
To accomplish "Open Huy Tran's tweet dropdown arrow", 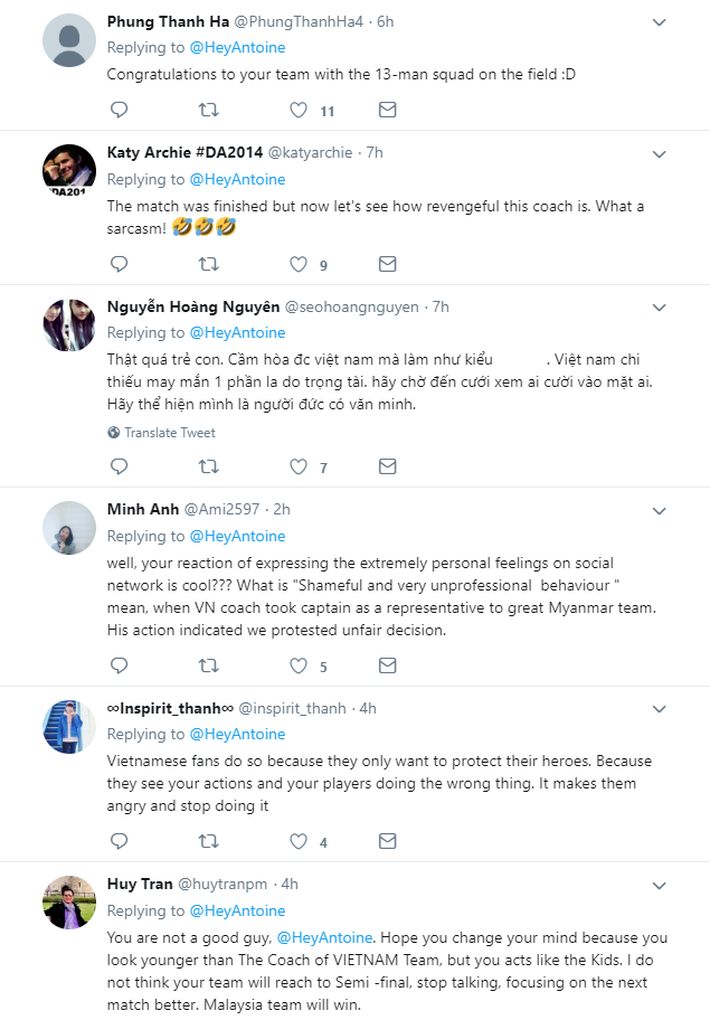I will point(659,886).
